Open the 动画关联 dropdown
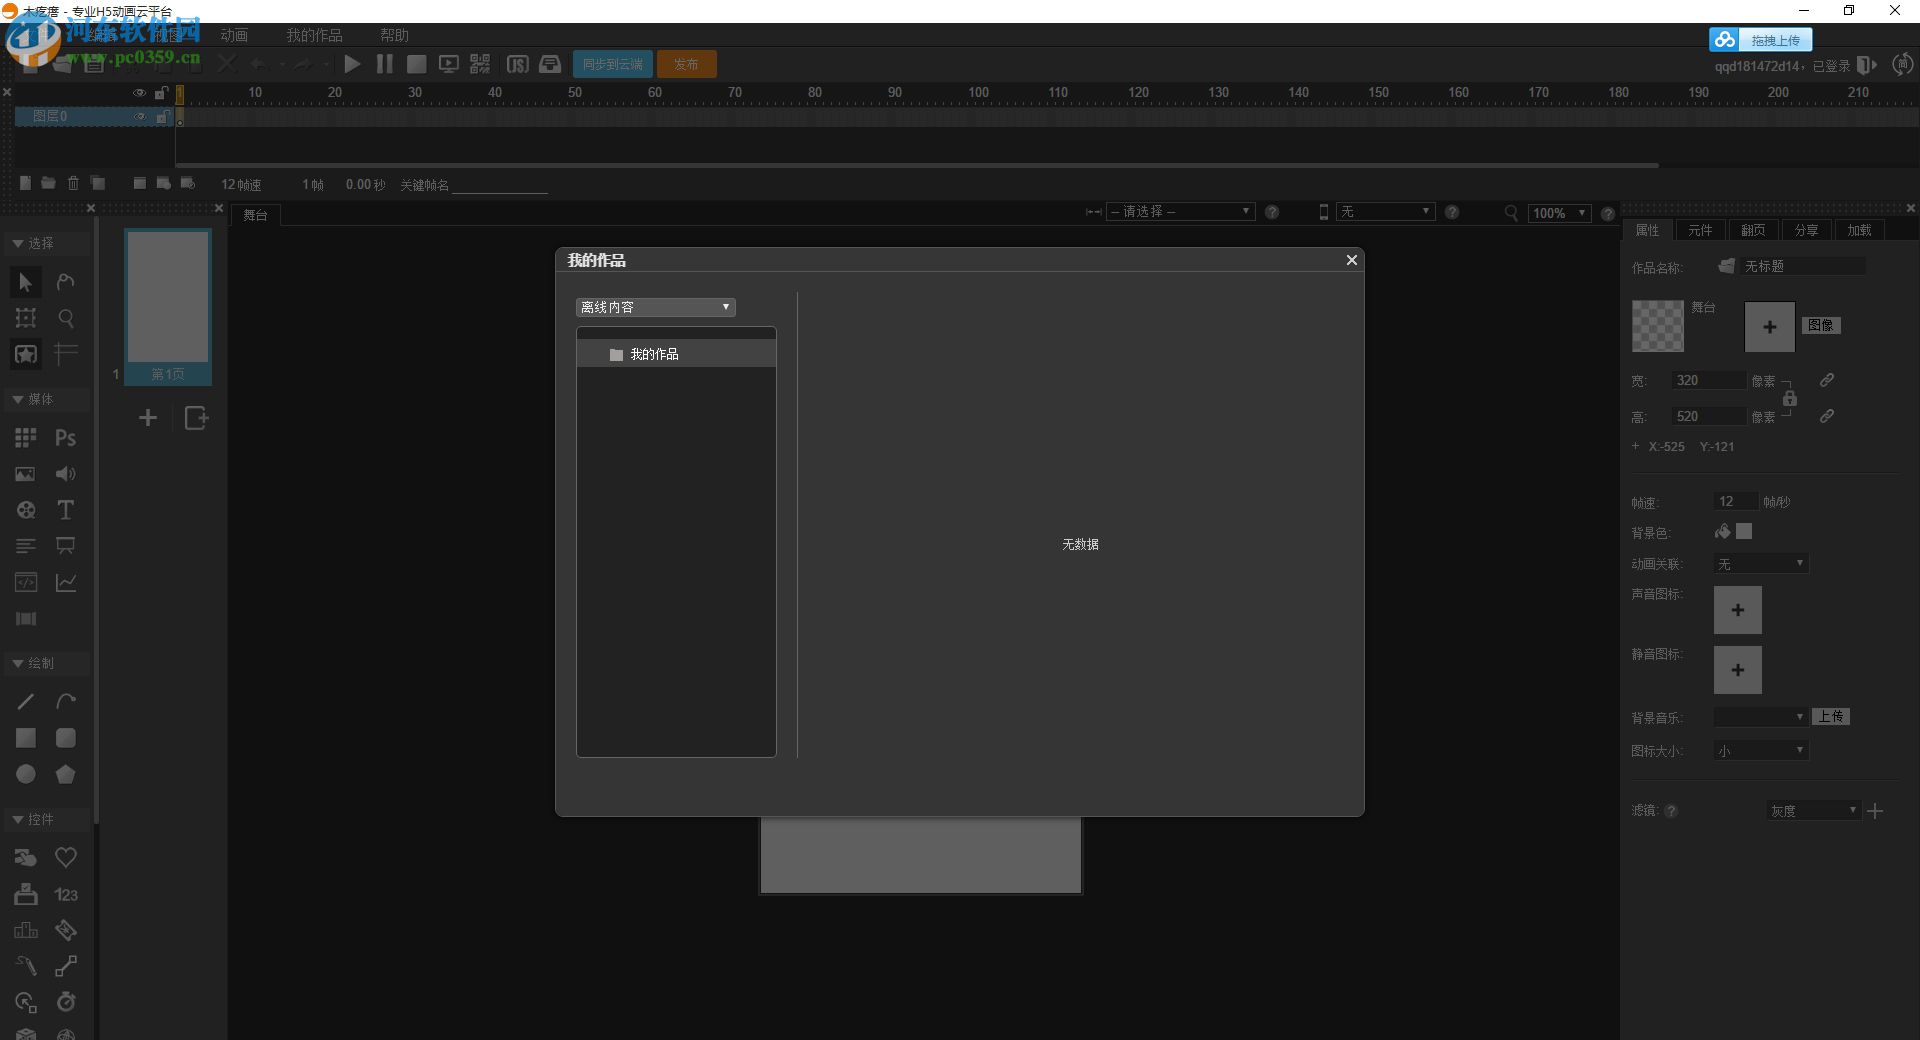 click(x=1759, y=563)
